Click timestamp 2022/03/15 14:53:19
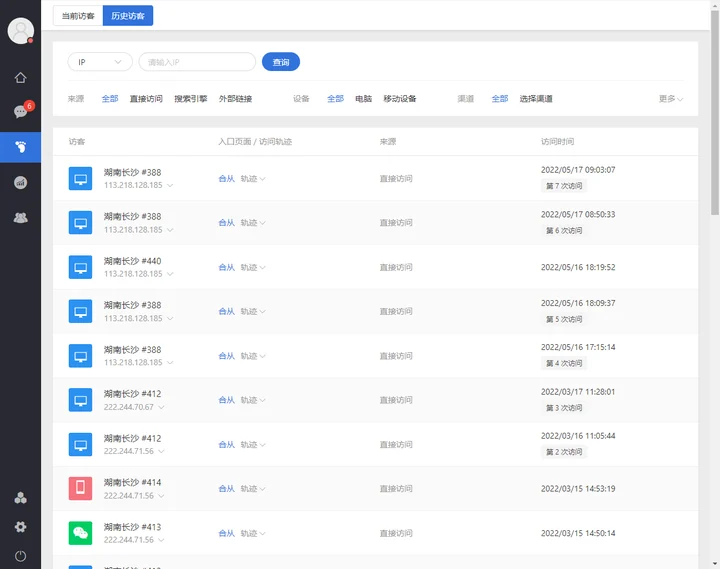The image size is (720, 569). (x=578, y=489)
